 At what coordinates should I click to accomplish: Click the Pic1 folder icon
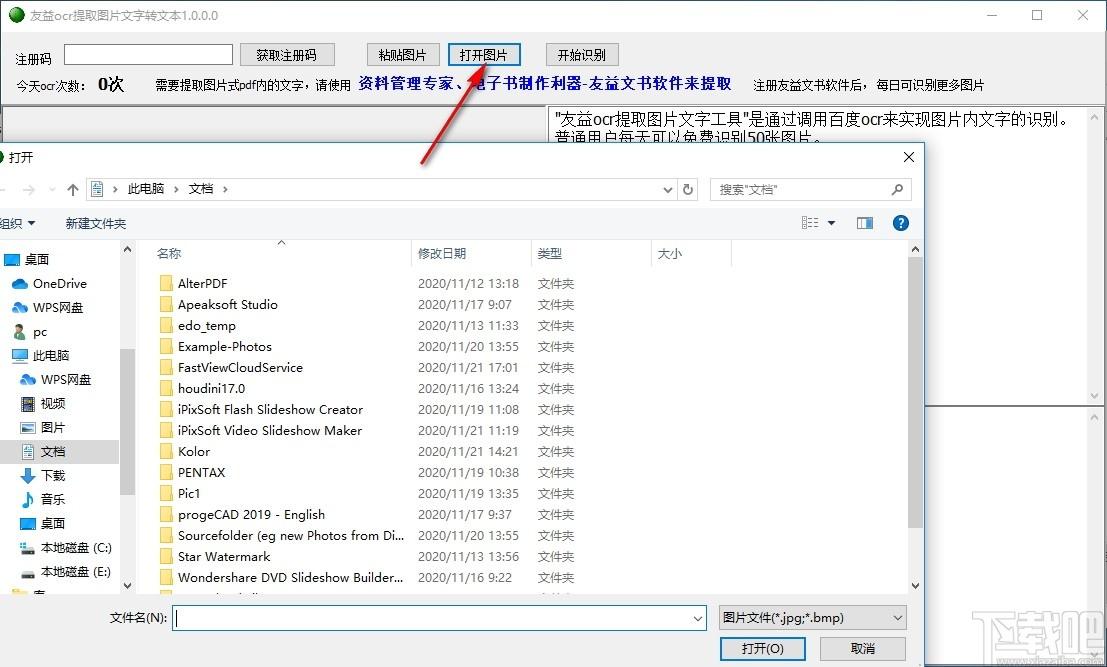click(166, 493)
